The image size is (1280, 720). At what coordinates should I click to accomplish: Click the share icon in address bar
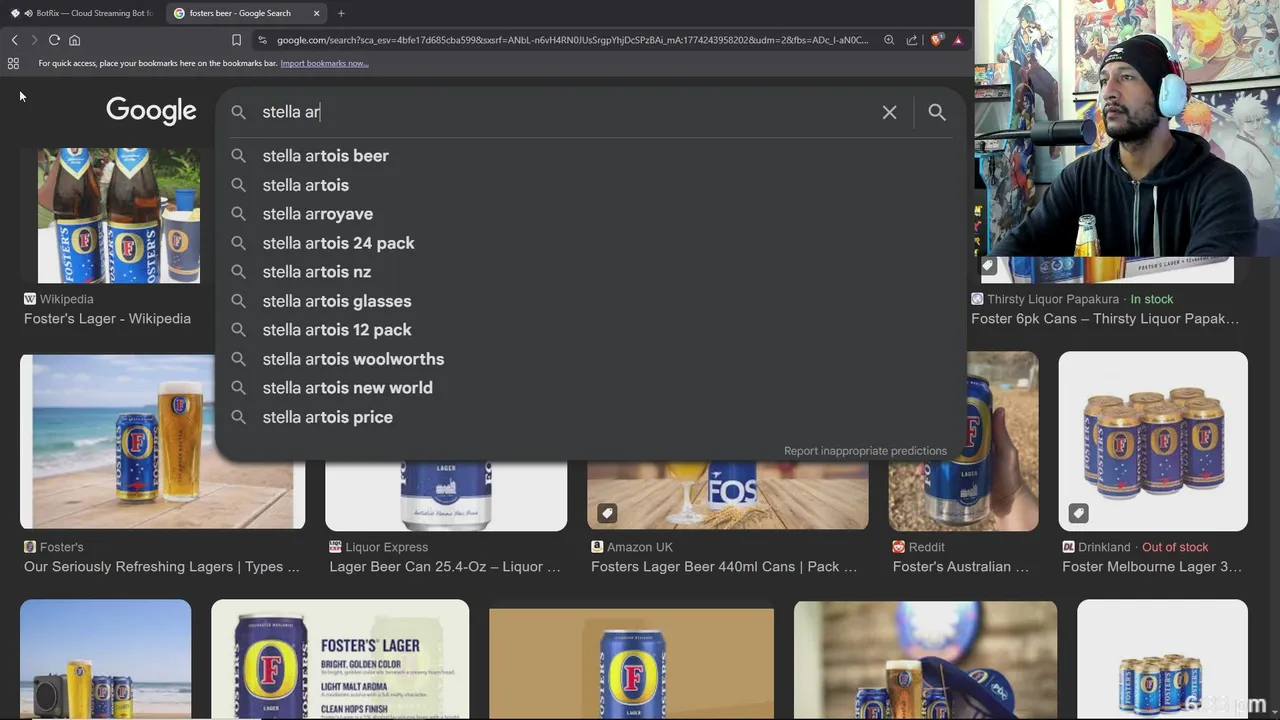point(912,40)
